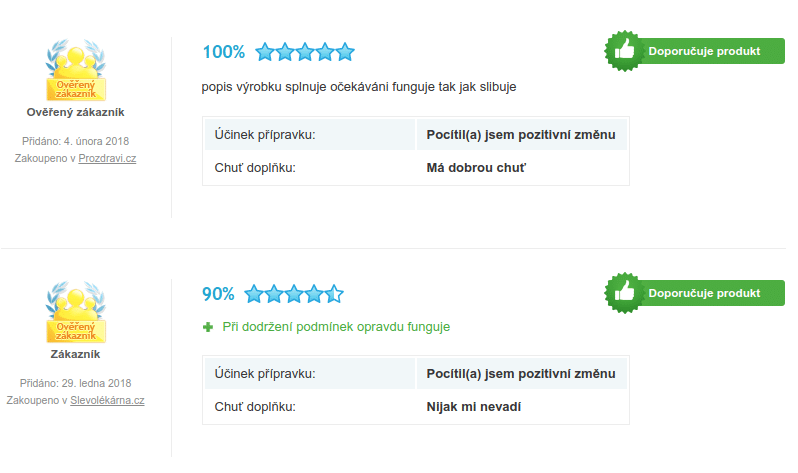Open the Prozdravi.cz shop link

(x=107, y=158)
